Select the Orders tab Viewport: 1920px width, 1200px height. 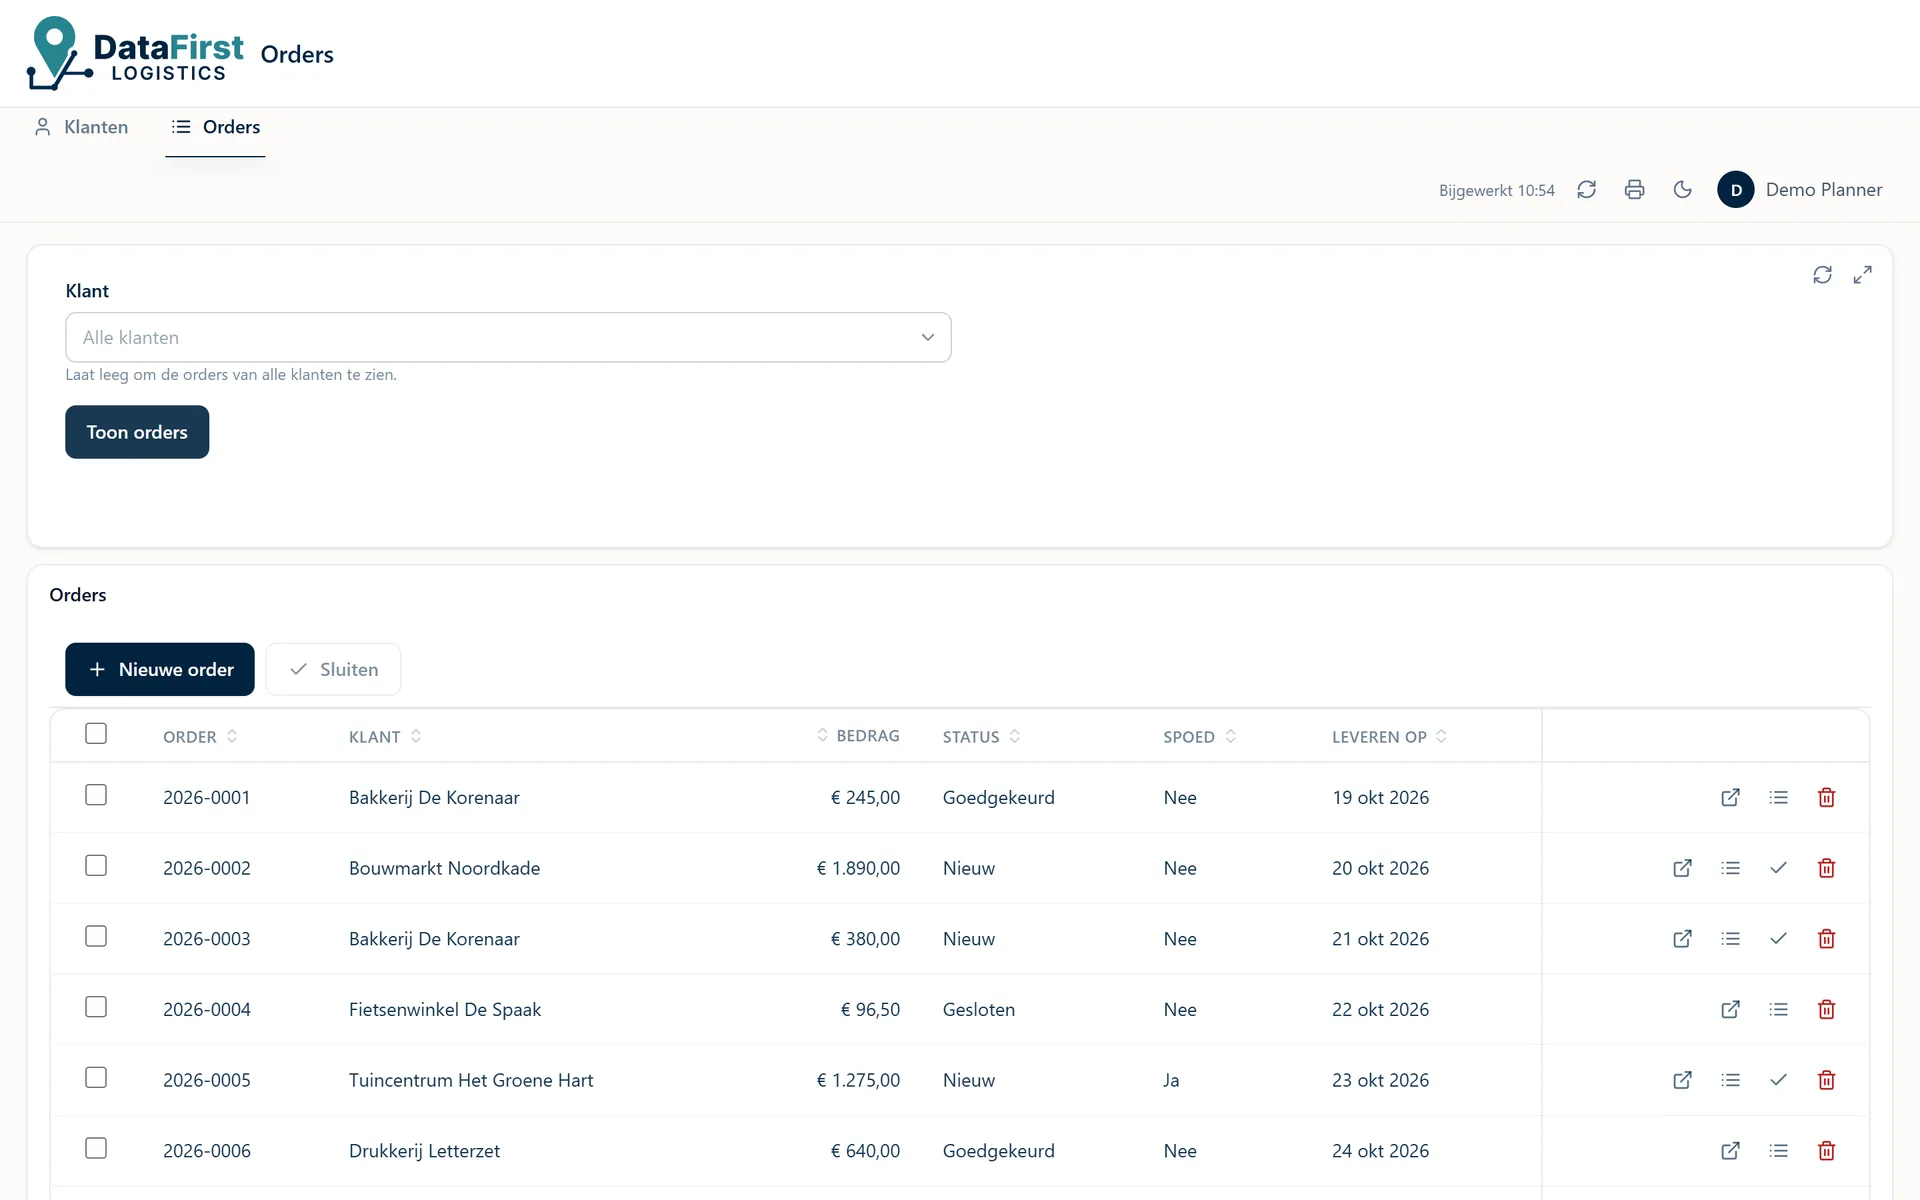(215, 127)
